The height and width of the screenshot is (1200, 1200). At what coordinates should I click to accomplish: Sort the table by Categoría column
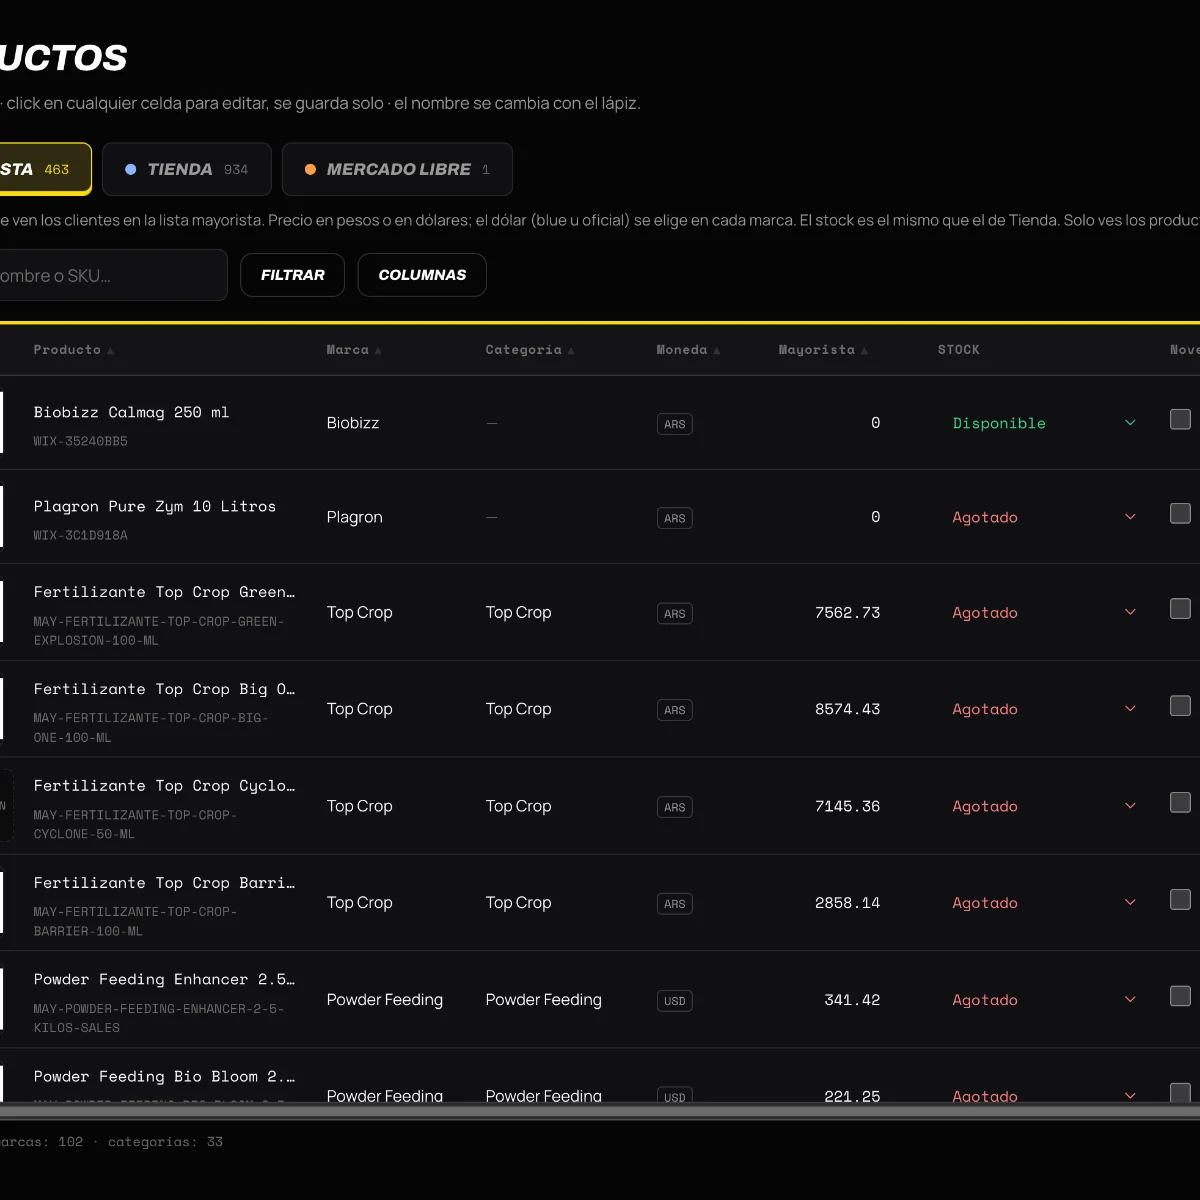tap(530, 350)
